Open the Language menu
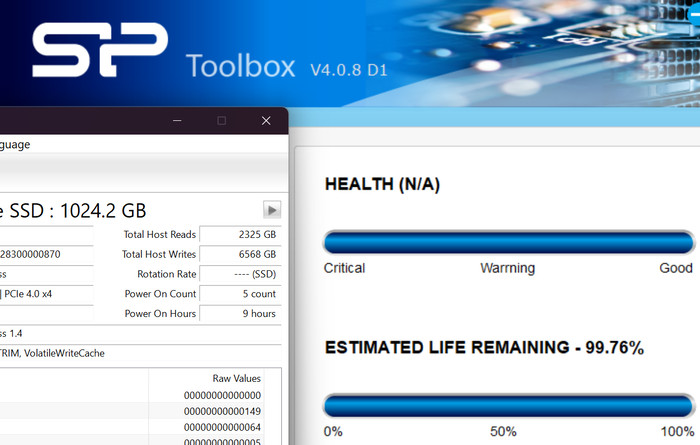This screenshot has height=445, width=700. pos(15,145)
